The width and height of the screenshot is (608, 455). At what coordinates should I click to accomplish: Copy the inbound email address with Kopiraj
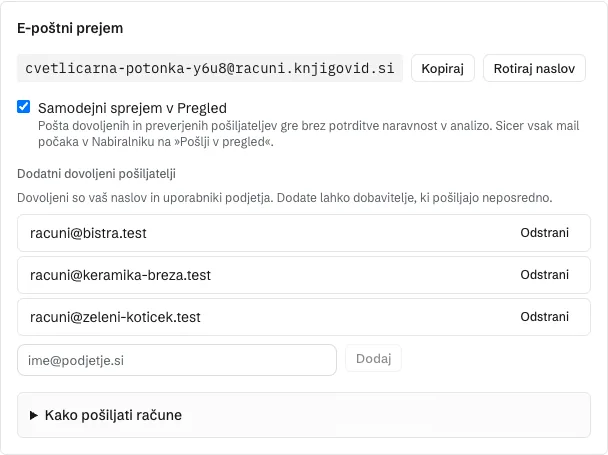[442, 68]
